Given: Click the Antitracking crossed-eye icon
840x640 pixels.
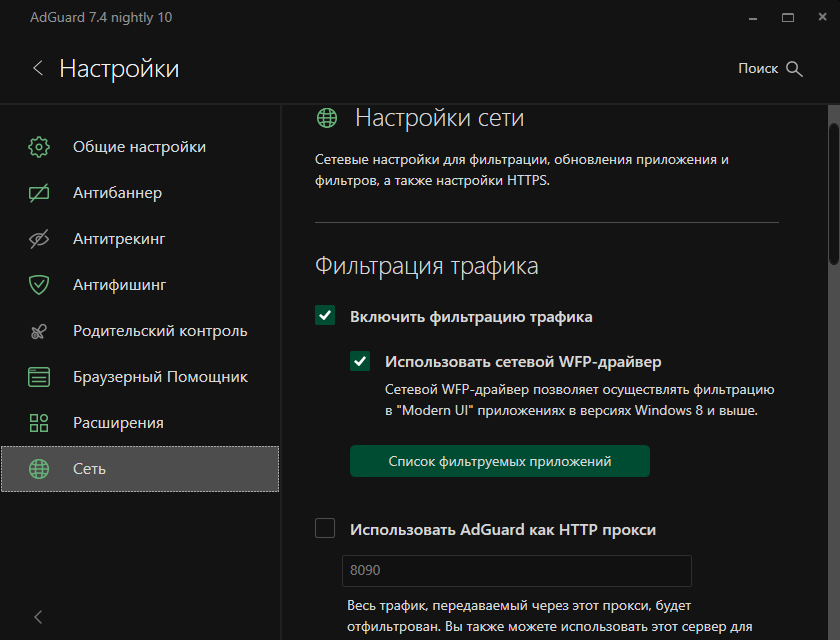Looking at the screenshot, I should (39, 239).
